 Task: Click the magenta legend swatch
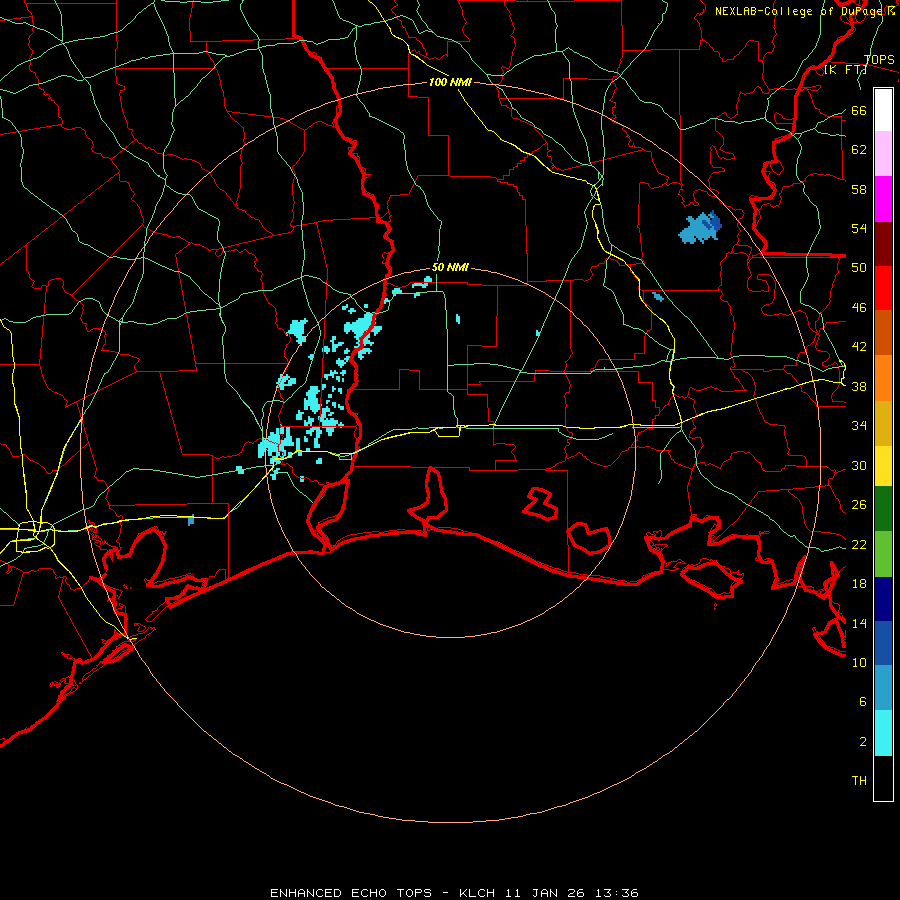click(883, 199)
